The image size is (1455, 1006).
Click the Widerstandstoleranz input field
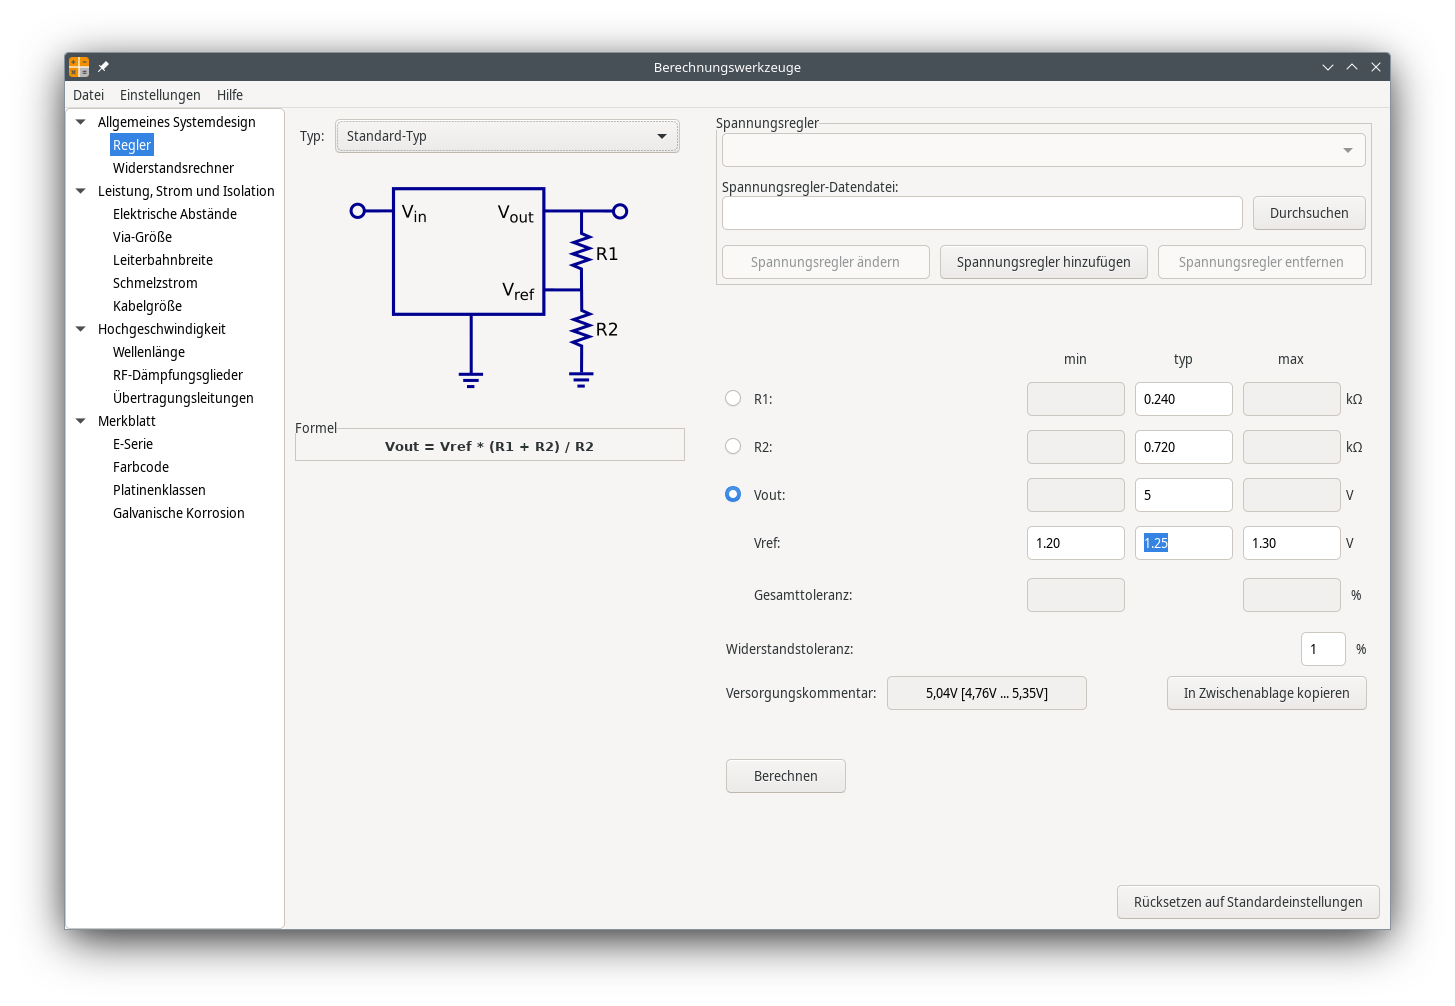[x=1322, y=649]
